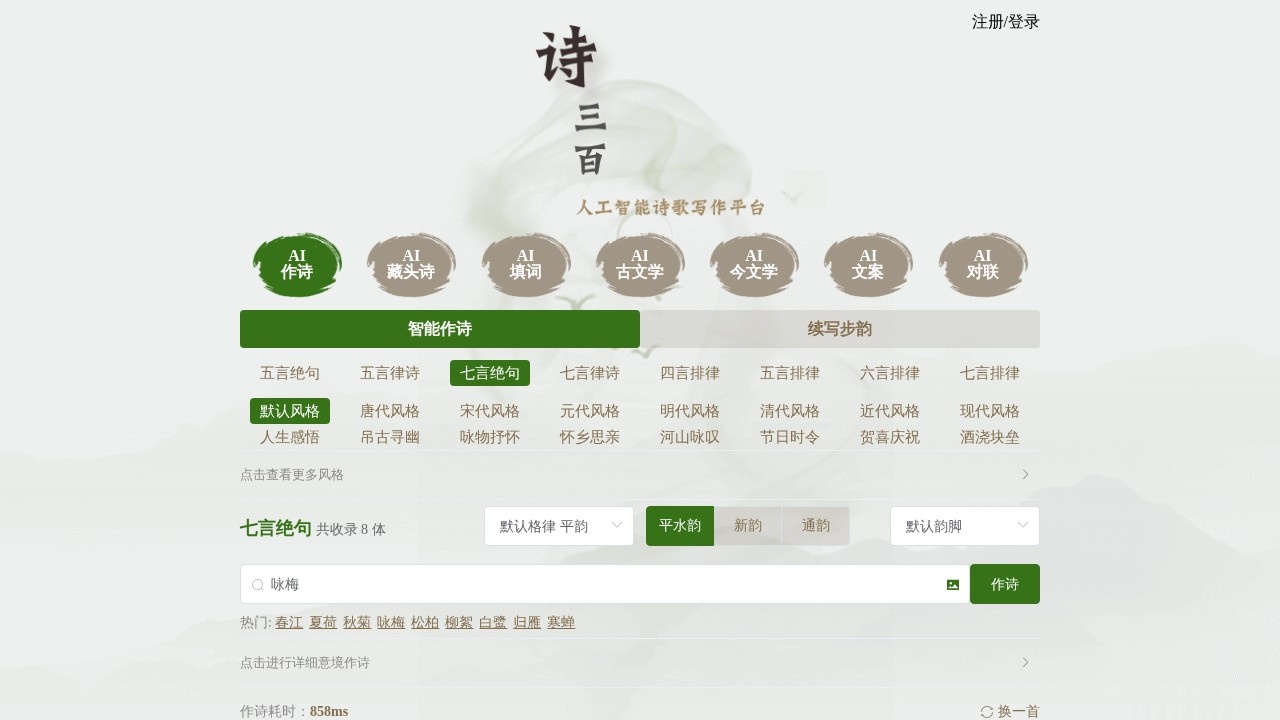Select the 通韵 rhyme option
Screen dimensions: 1280x720
tap(816, 525)
